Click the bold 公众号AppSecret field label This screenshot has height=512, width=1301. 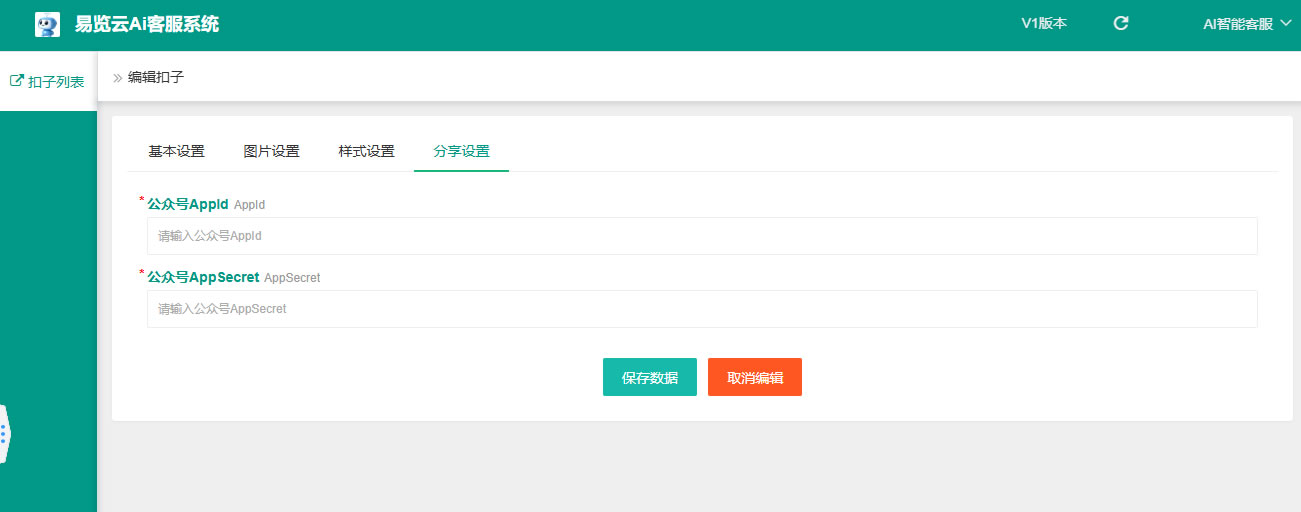point(203,277)
